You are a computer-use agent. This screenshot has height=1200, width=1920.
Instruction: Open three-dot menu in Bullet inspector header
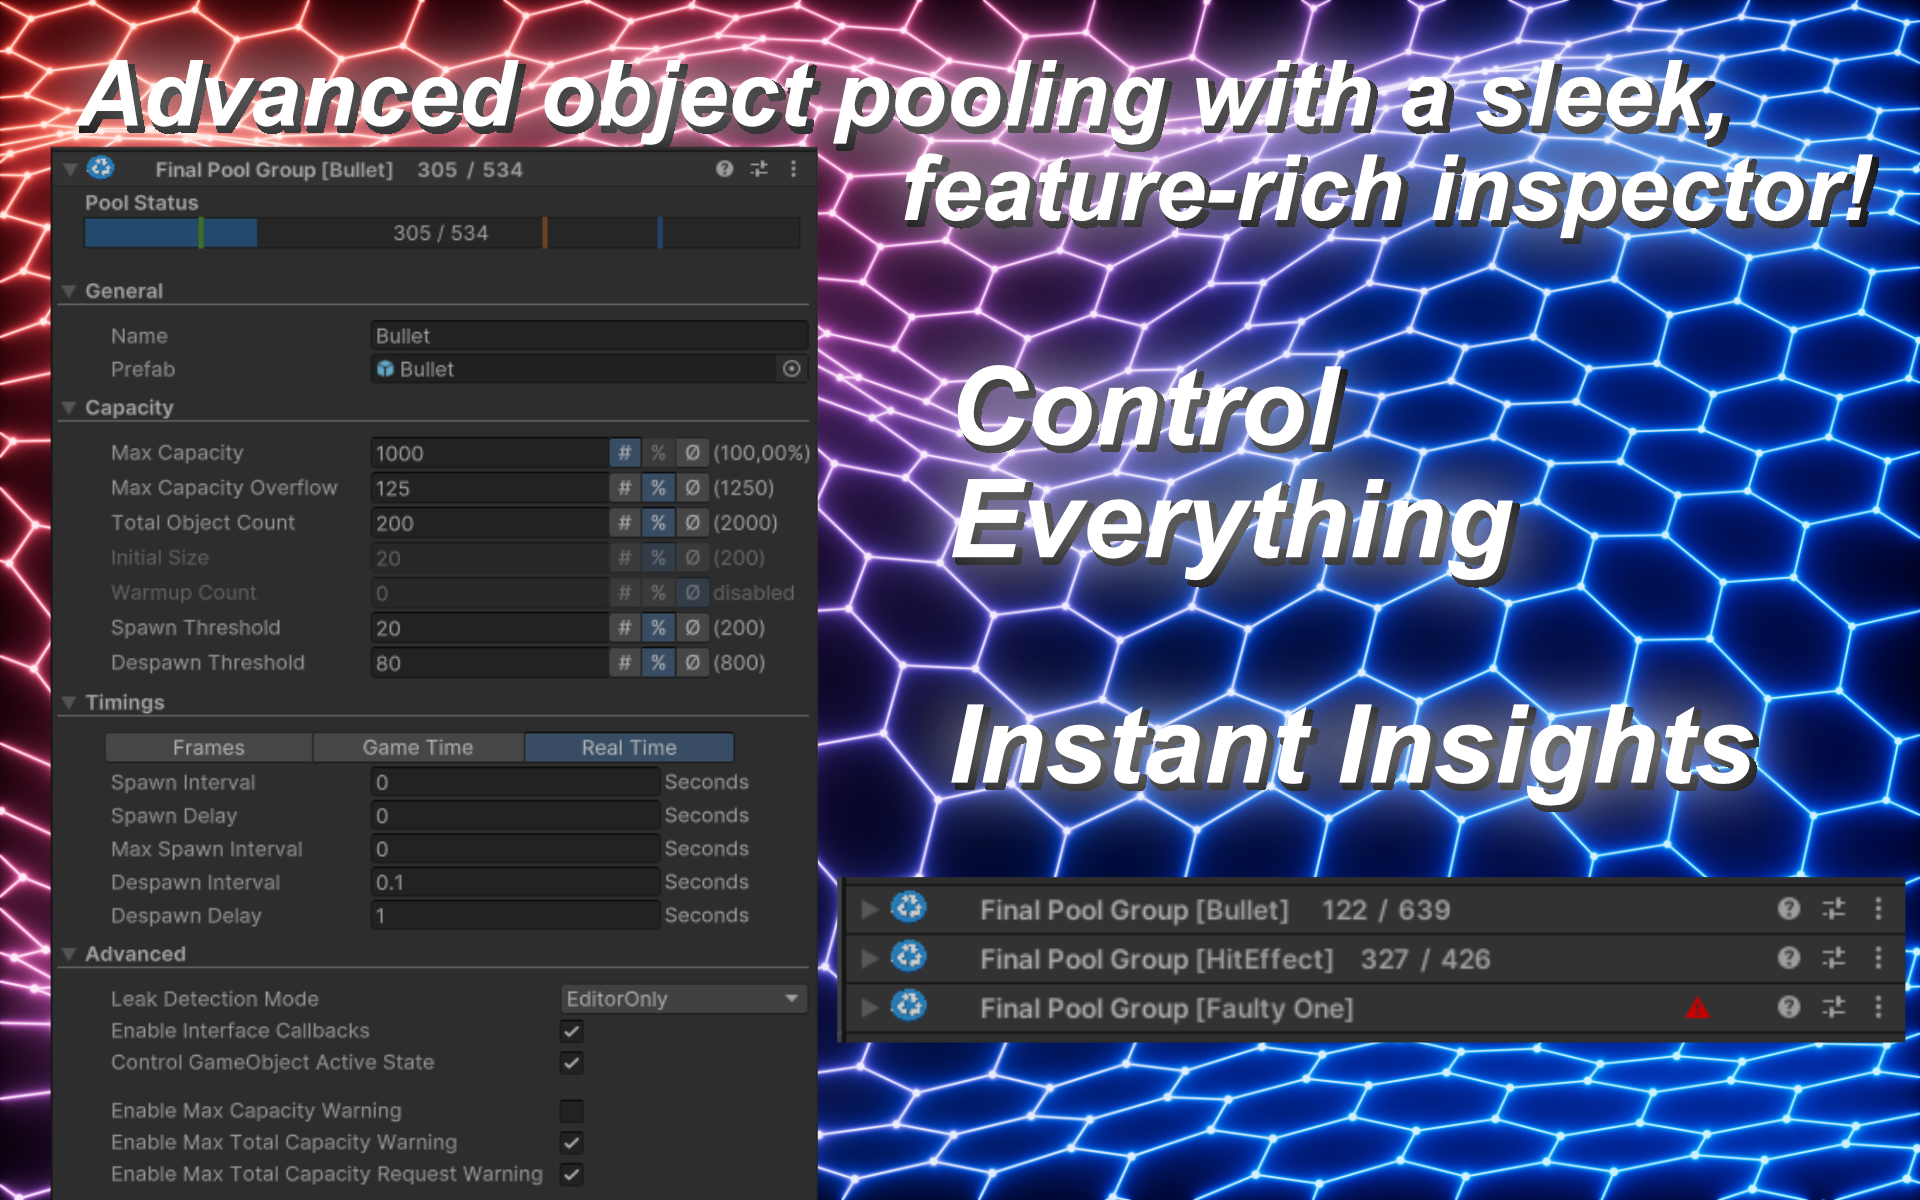793,169
